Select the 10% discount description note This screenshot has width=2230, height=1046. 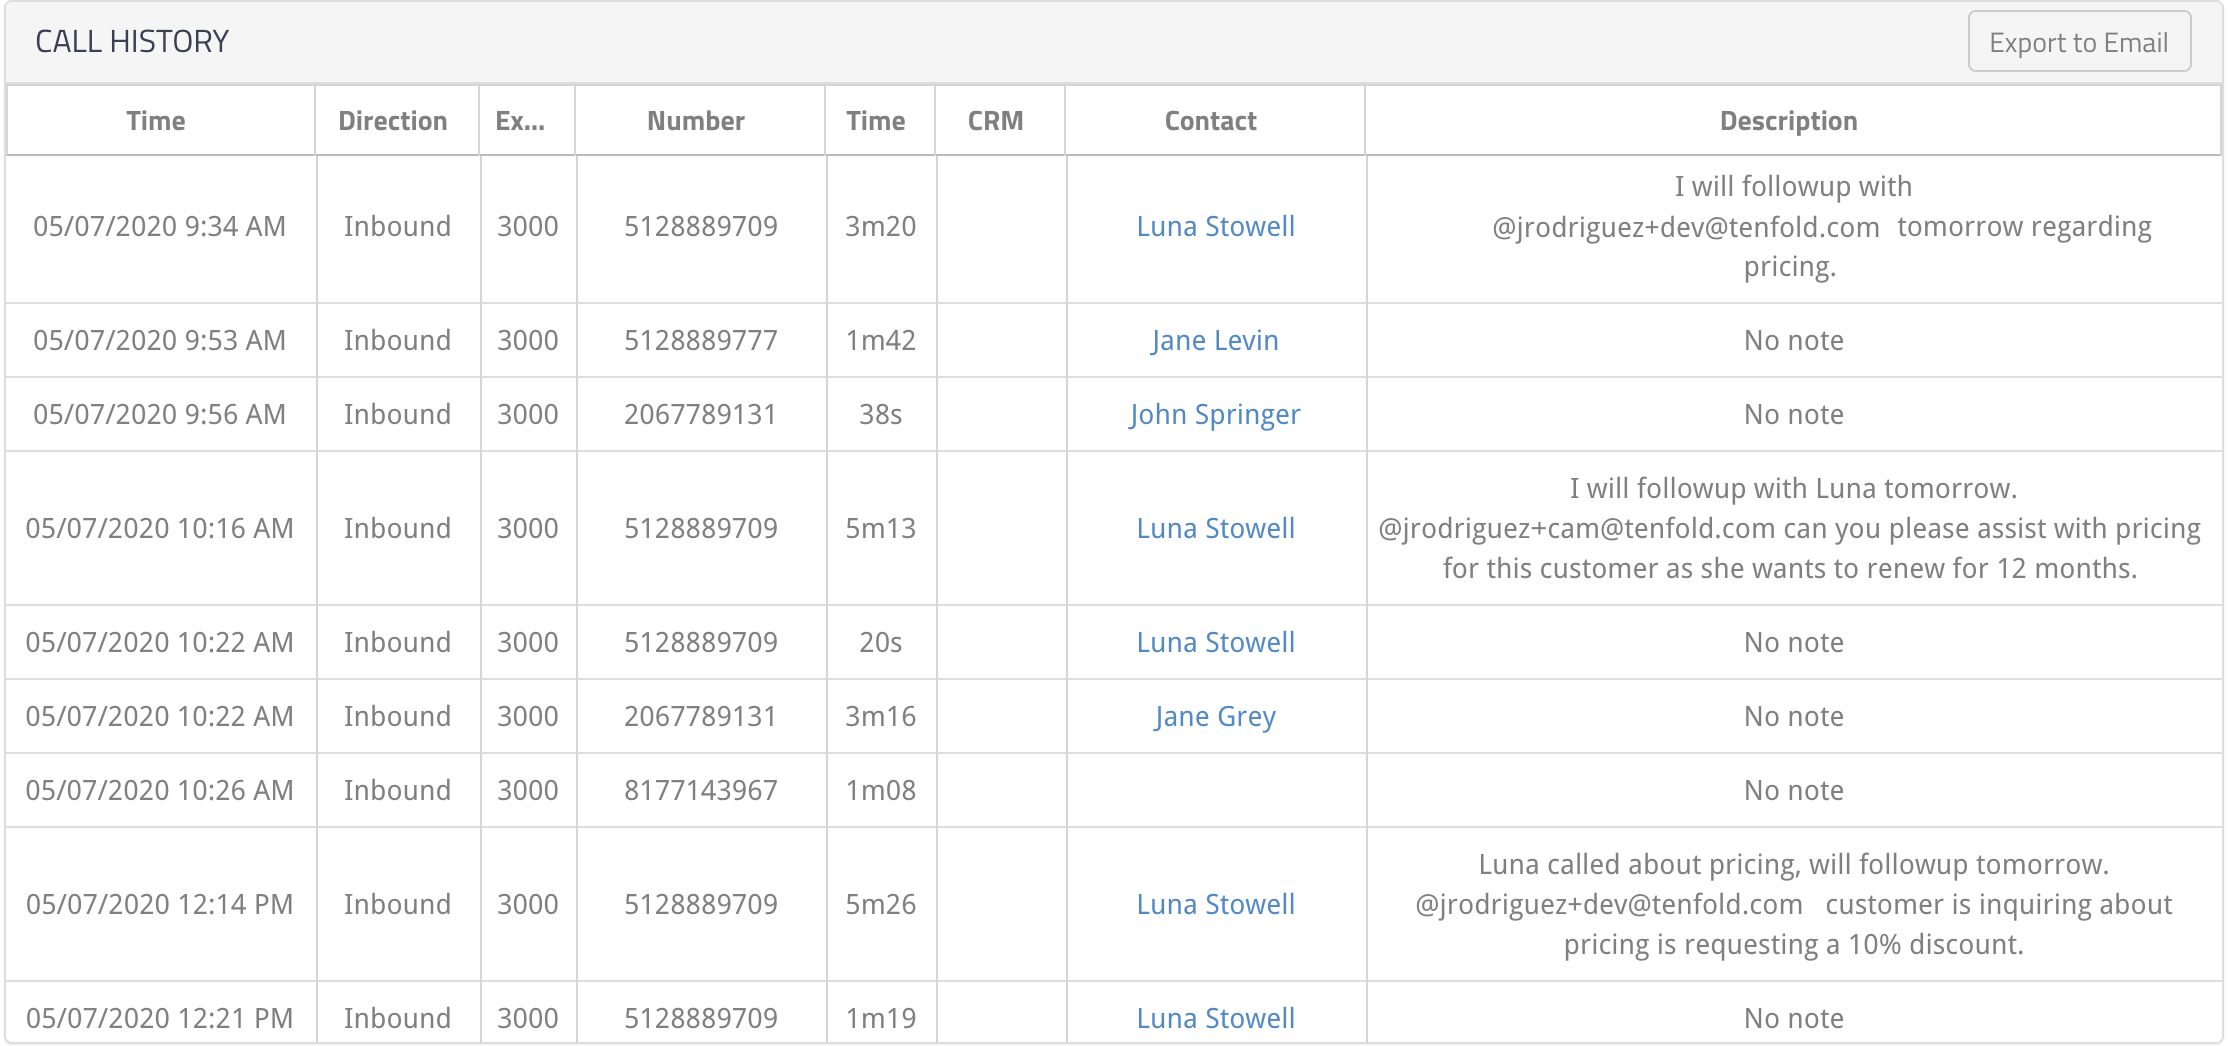click(1794, 905)
